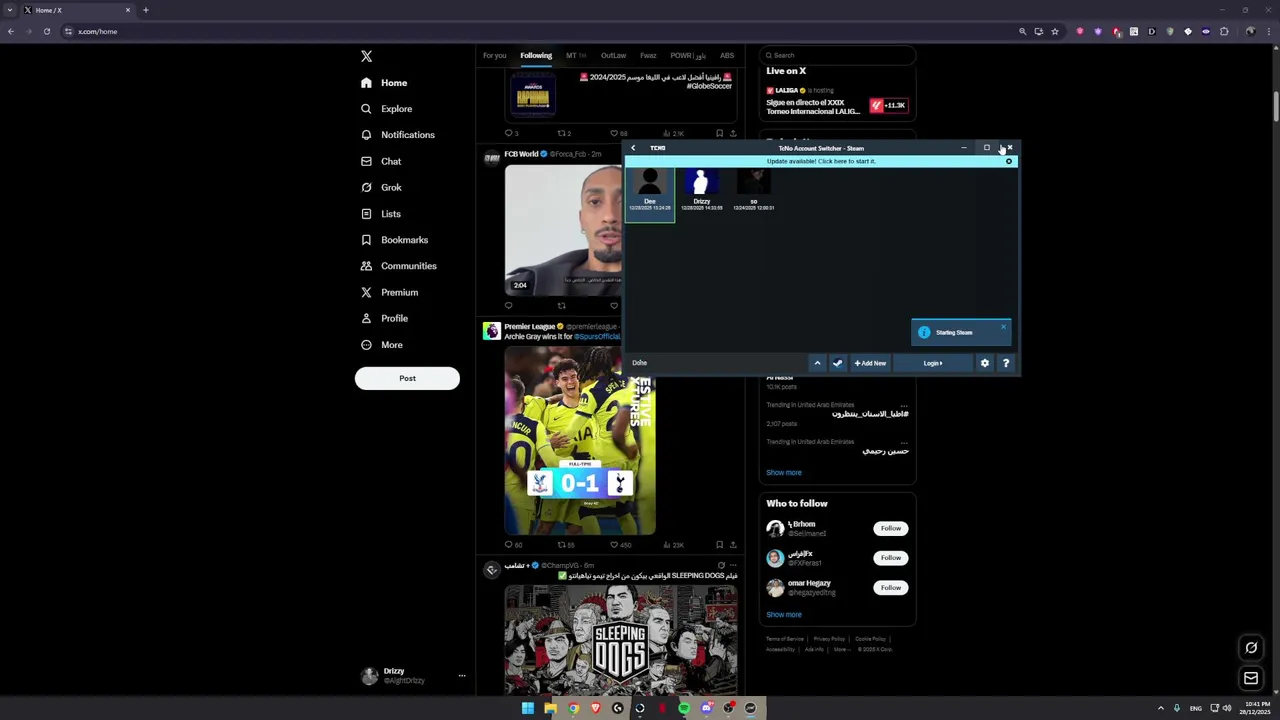Play the FCB World video
Screen dimensions: 1280x720
562,229
